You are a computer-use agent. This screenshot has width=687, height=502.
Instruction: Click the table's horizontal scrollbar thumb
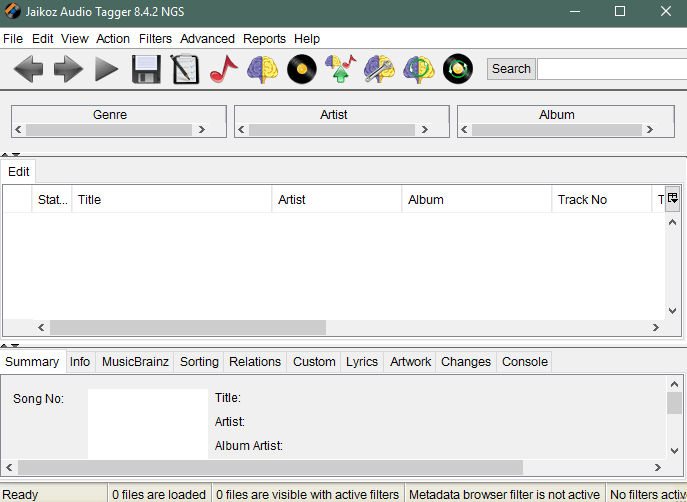pos(188,327)
